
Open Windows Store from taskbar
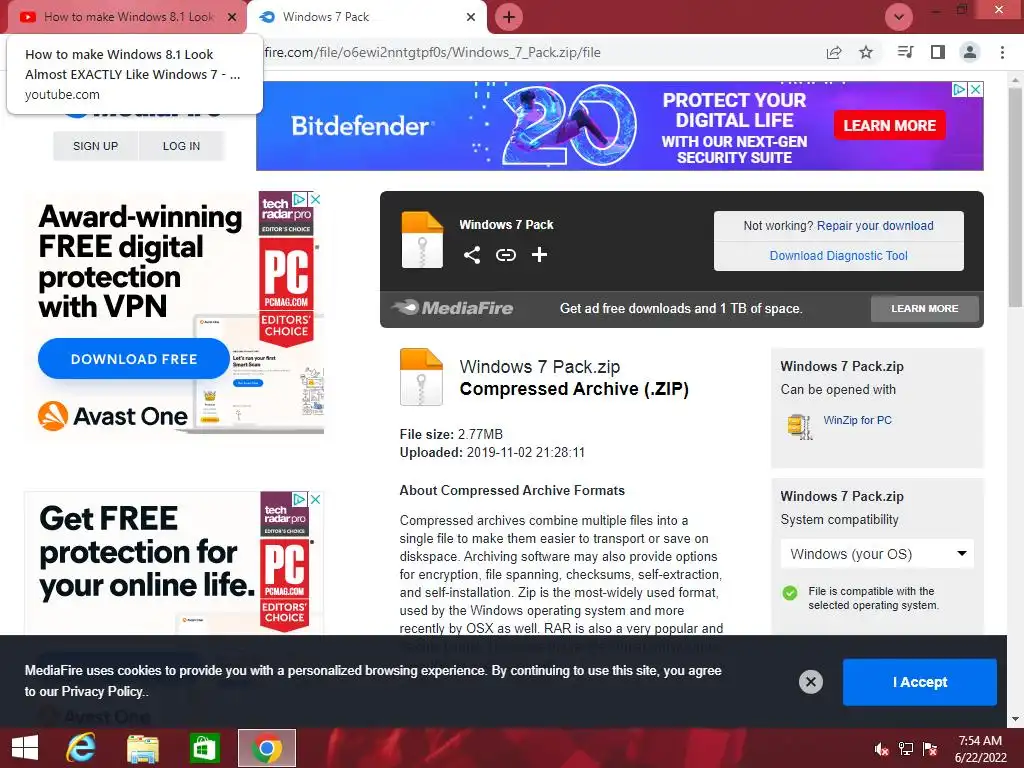pyautogui.click(x=204, y=748)
